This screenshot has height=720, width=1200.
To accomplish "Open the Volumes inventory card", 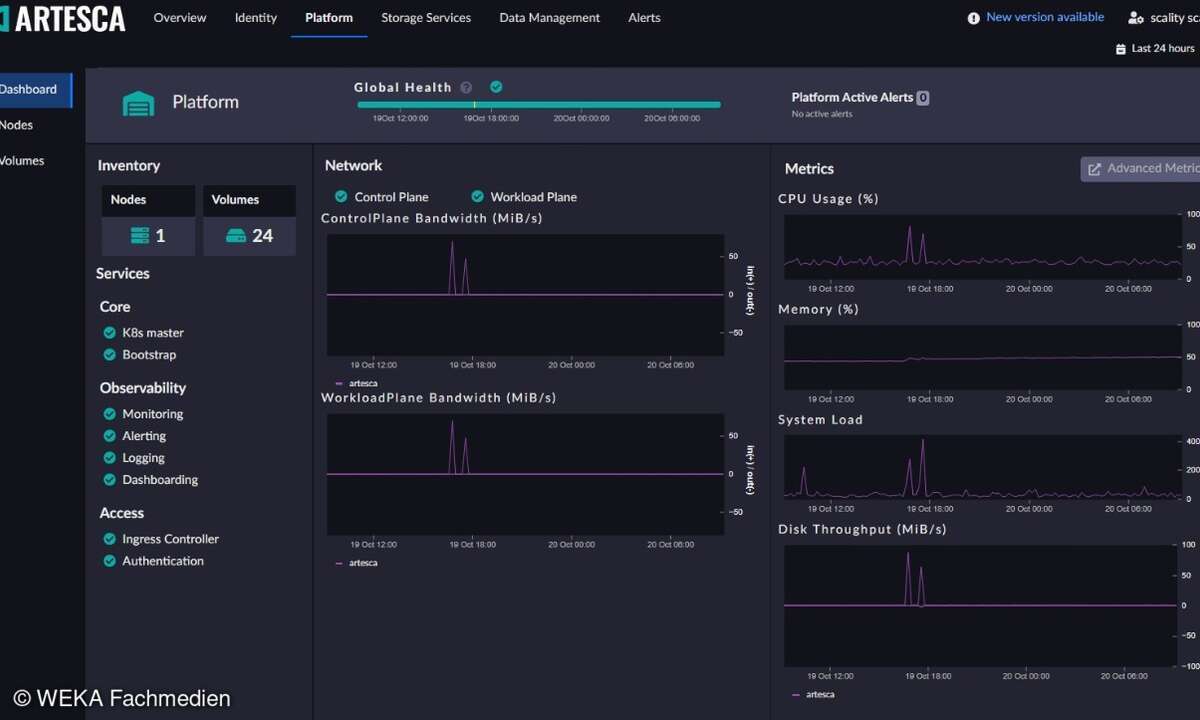I will [250, 220].
